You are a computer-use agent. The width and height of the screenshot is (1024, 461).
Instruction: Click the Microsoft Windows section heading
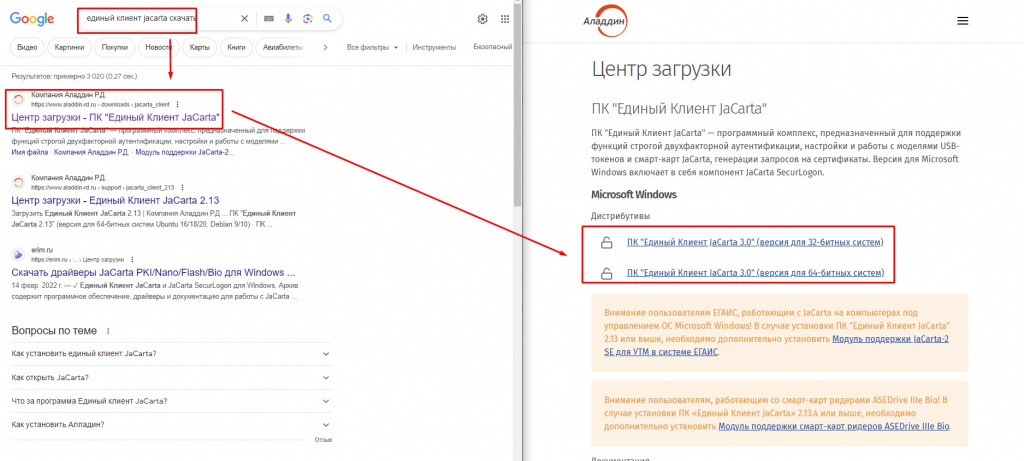(x=633, y=195)
